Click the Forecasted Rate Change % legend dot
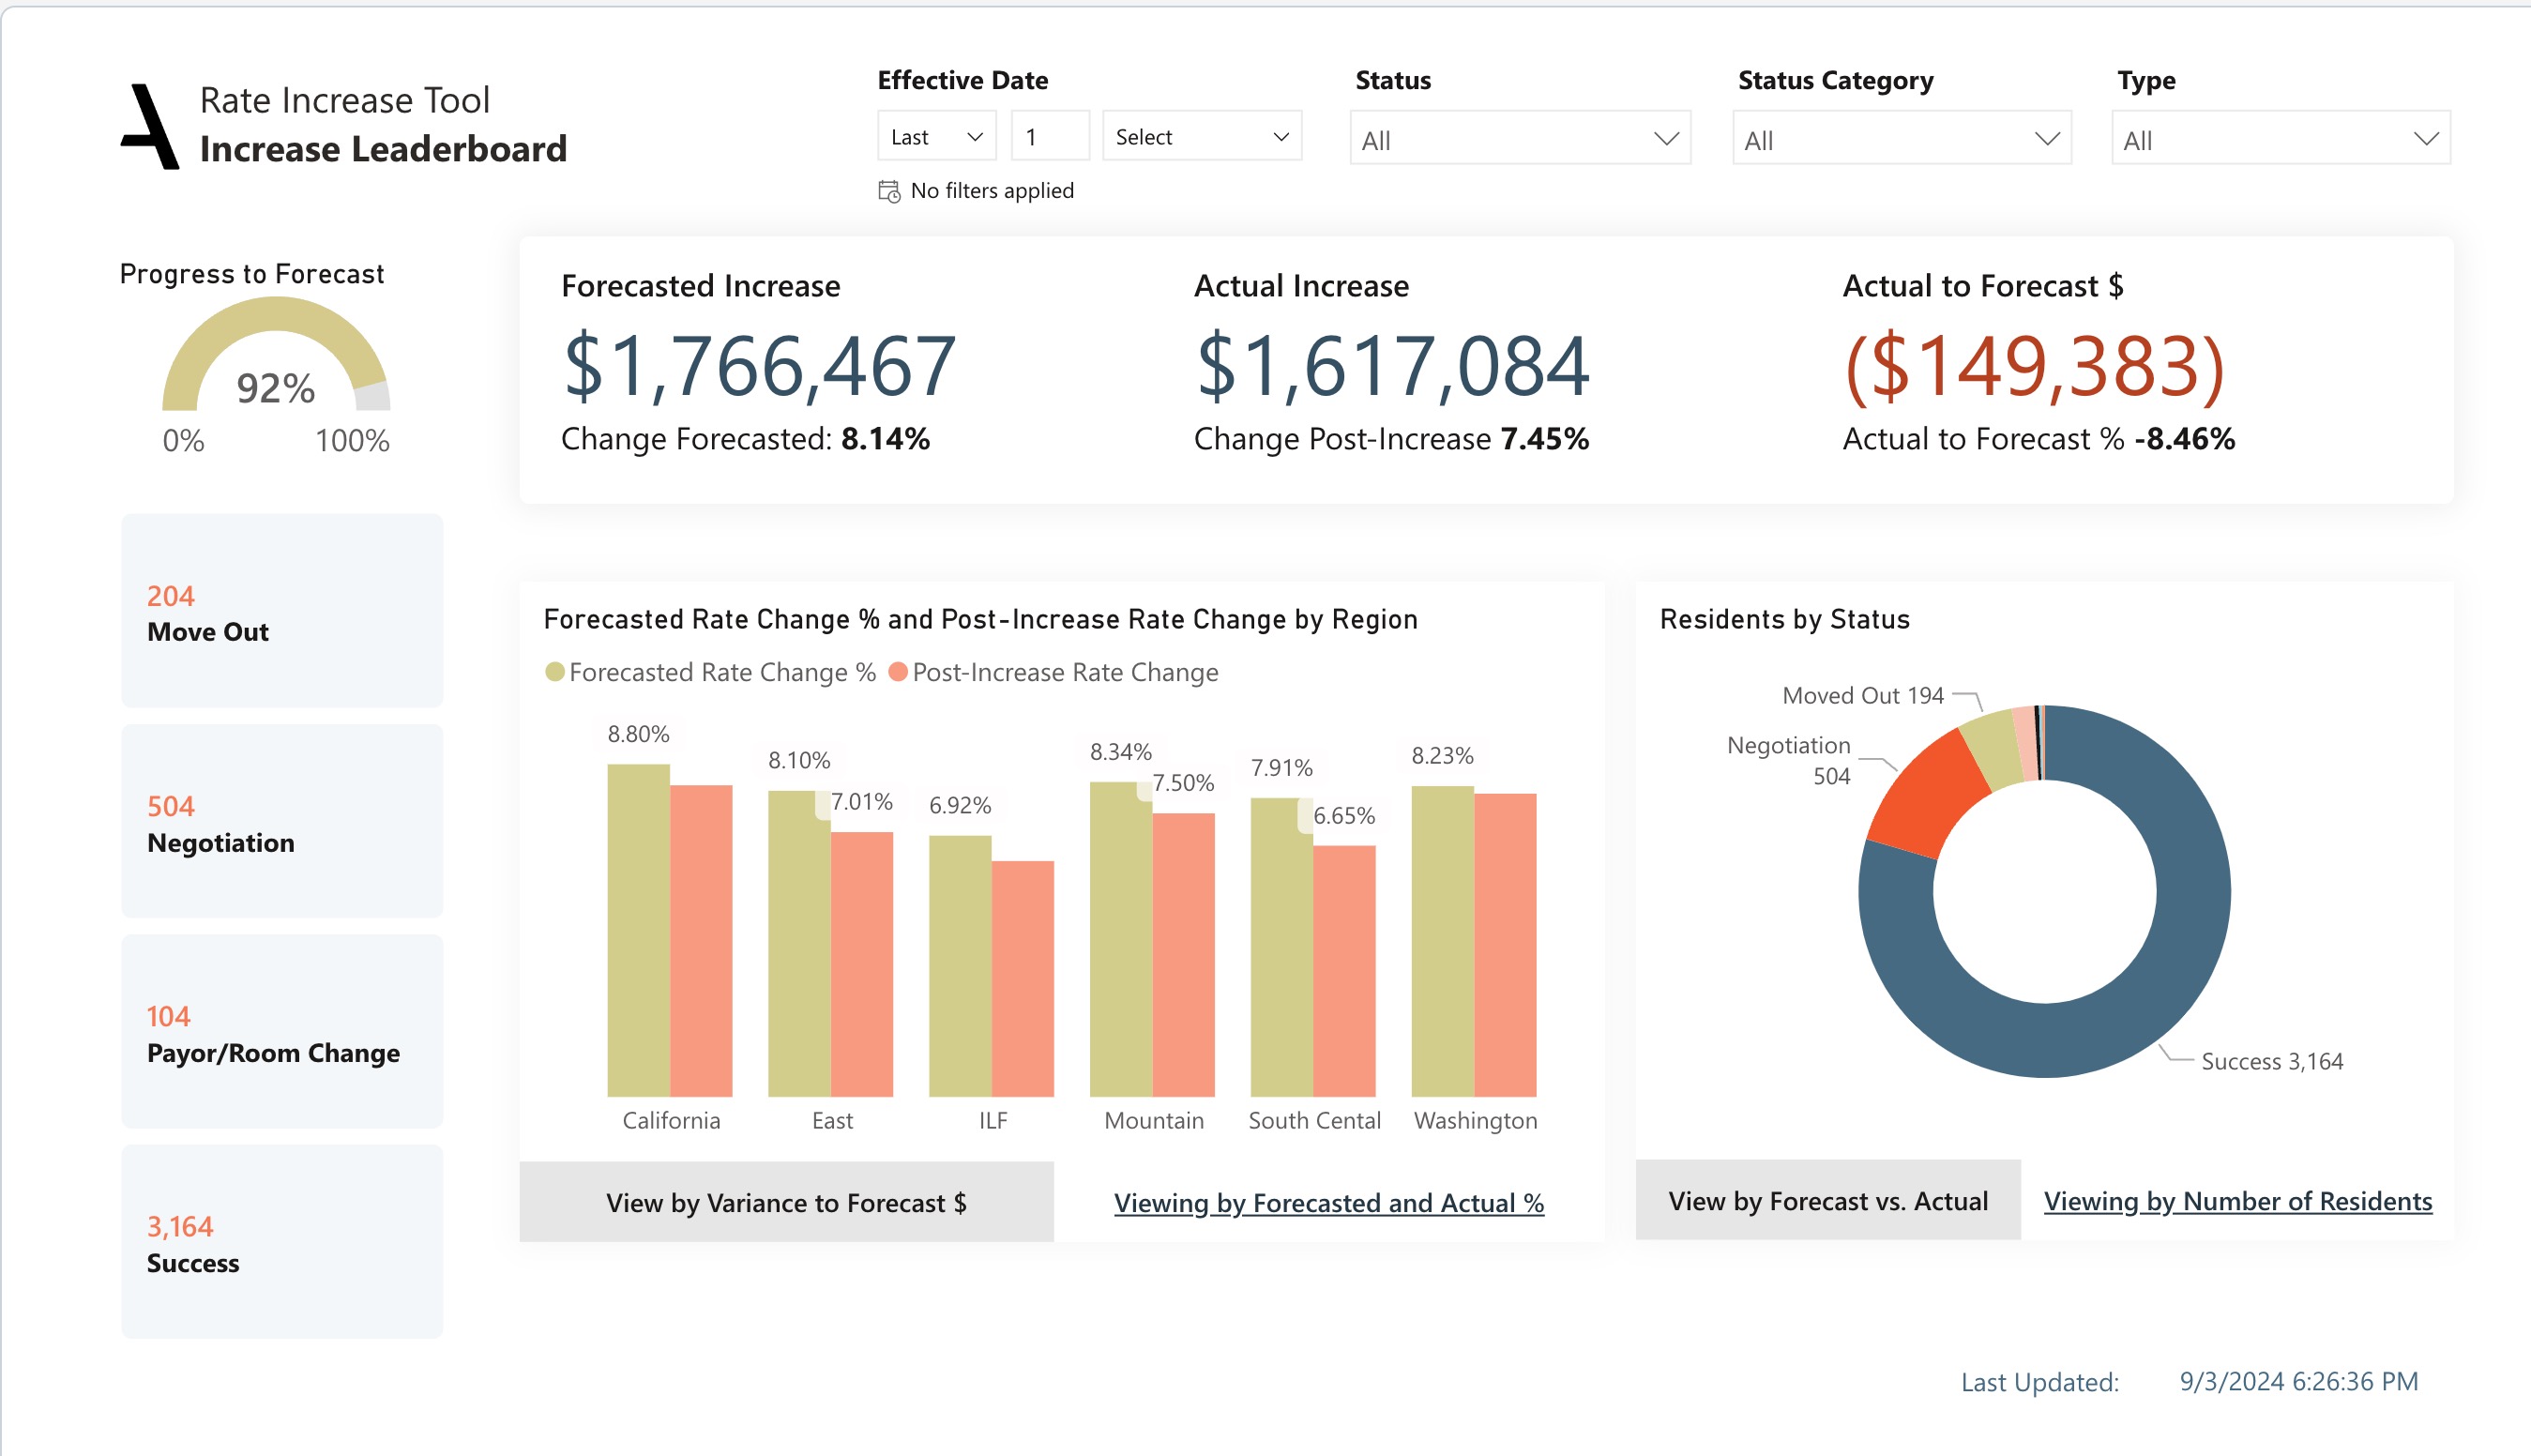Image resolution: width=2531 pixels, height=1456 pixels. click(554, 672)
